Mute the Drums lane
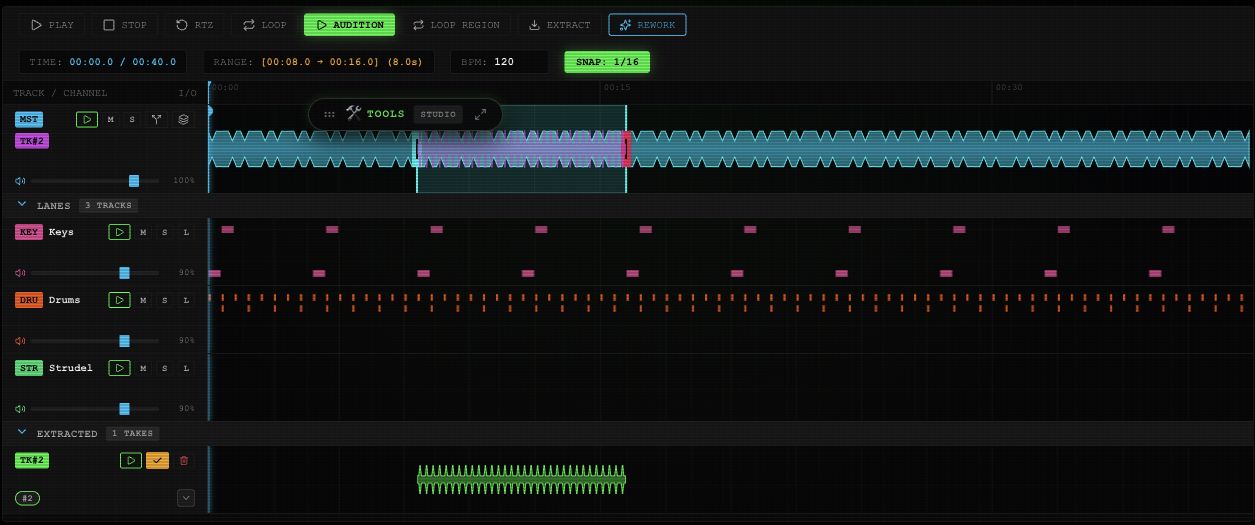1255x525 pixels. 143,300
